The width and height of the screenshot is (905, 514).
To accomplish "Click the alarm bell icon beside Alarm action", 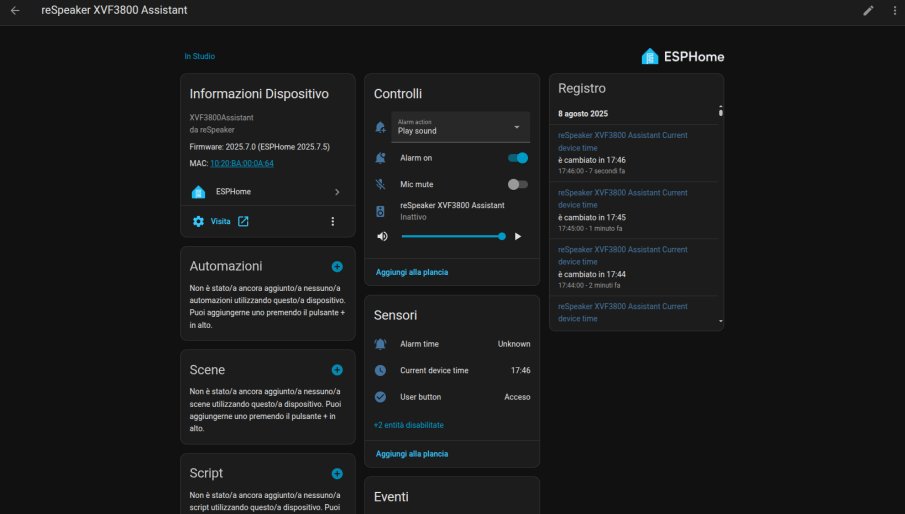I will (380, 127).
